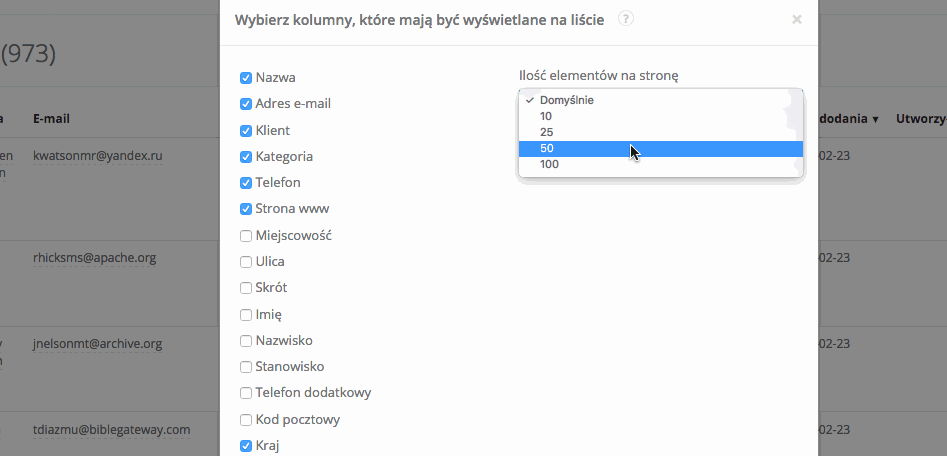This screenshot has width=947, height=456.
Task: Toggle the Klient checkbox
Action: coord(246,131)
